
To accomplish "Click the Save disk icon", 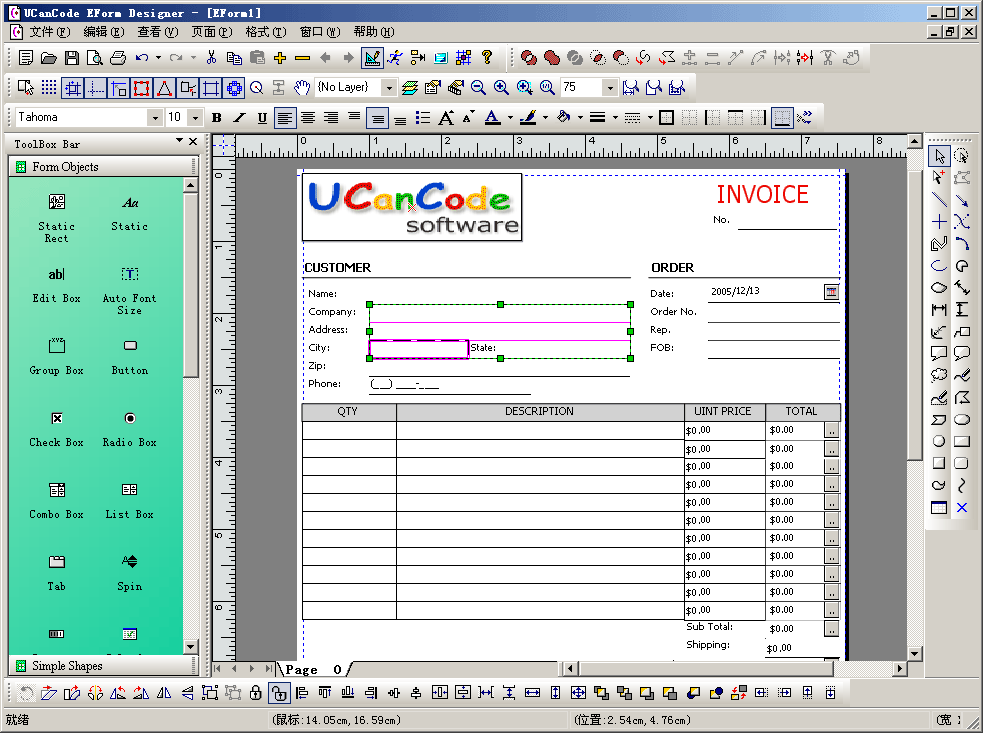I will coord(72,58).
